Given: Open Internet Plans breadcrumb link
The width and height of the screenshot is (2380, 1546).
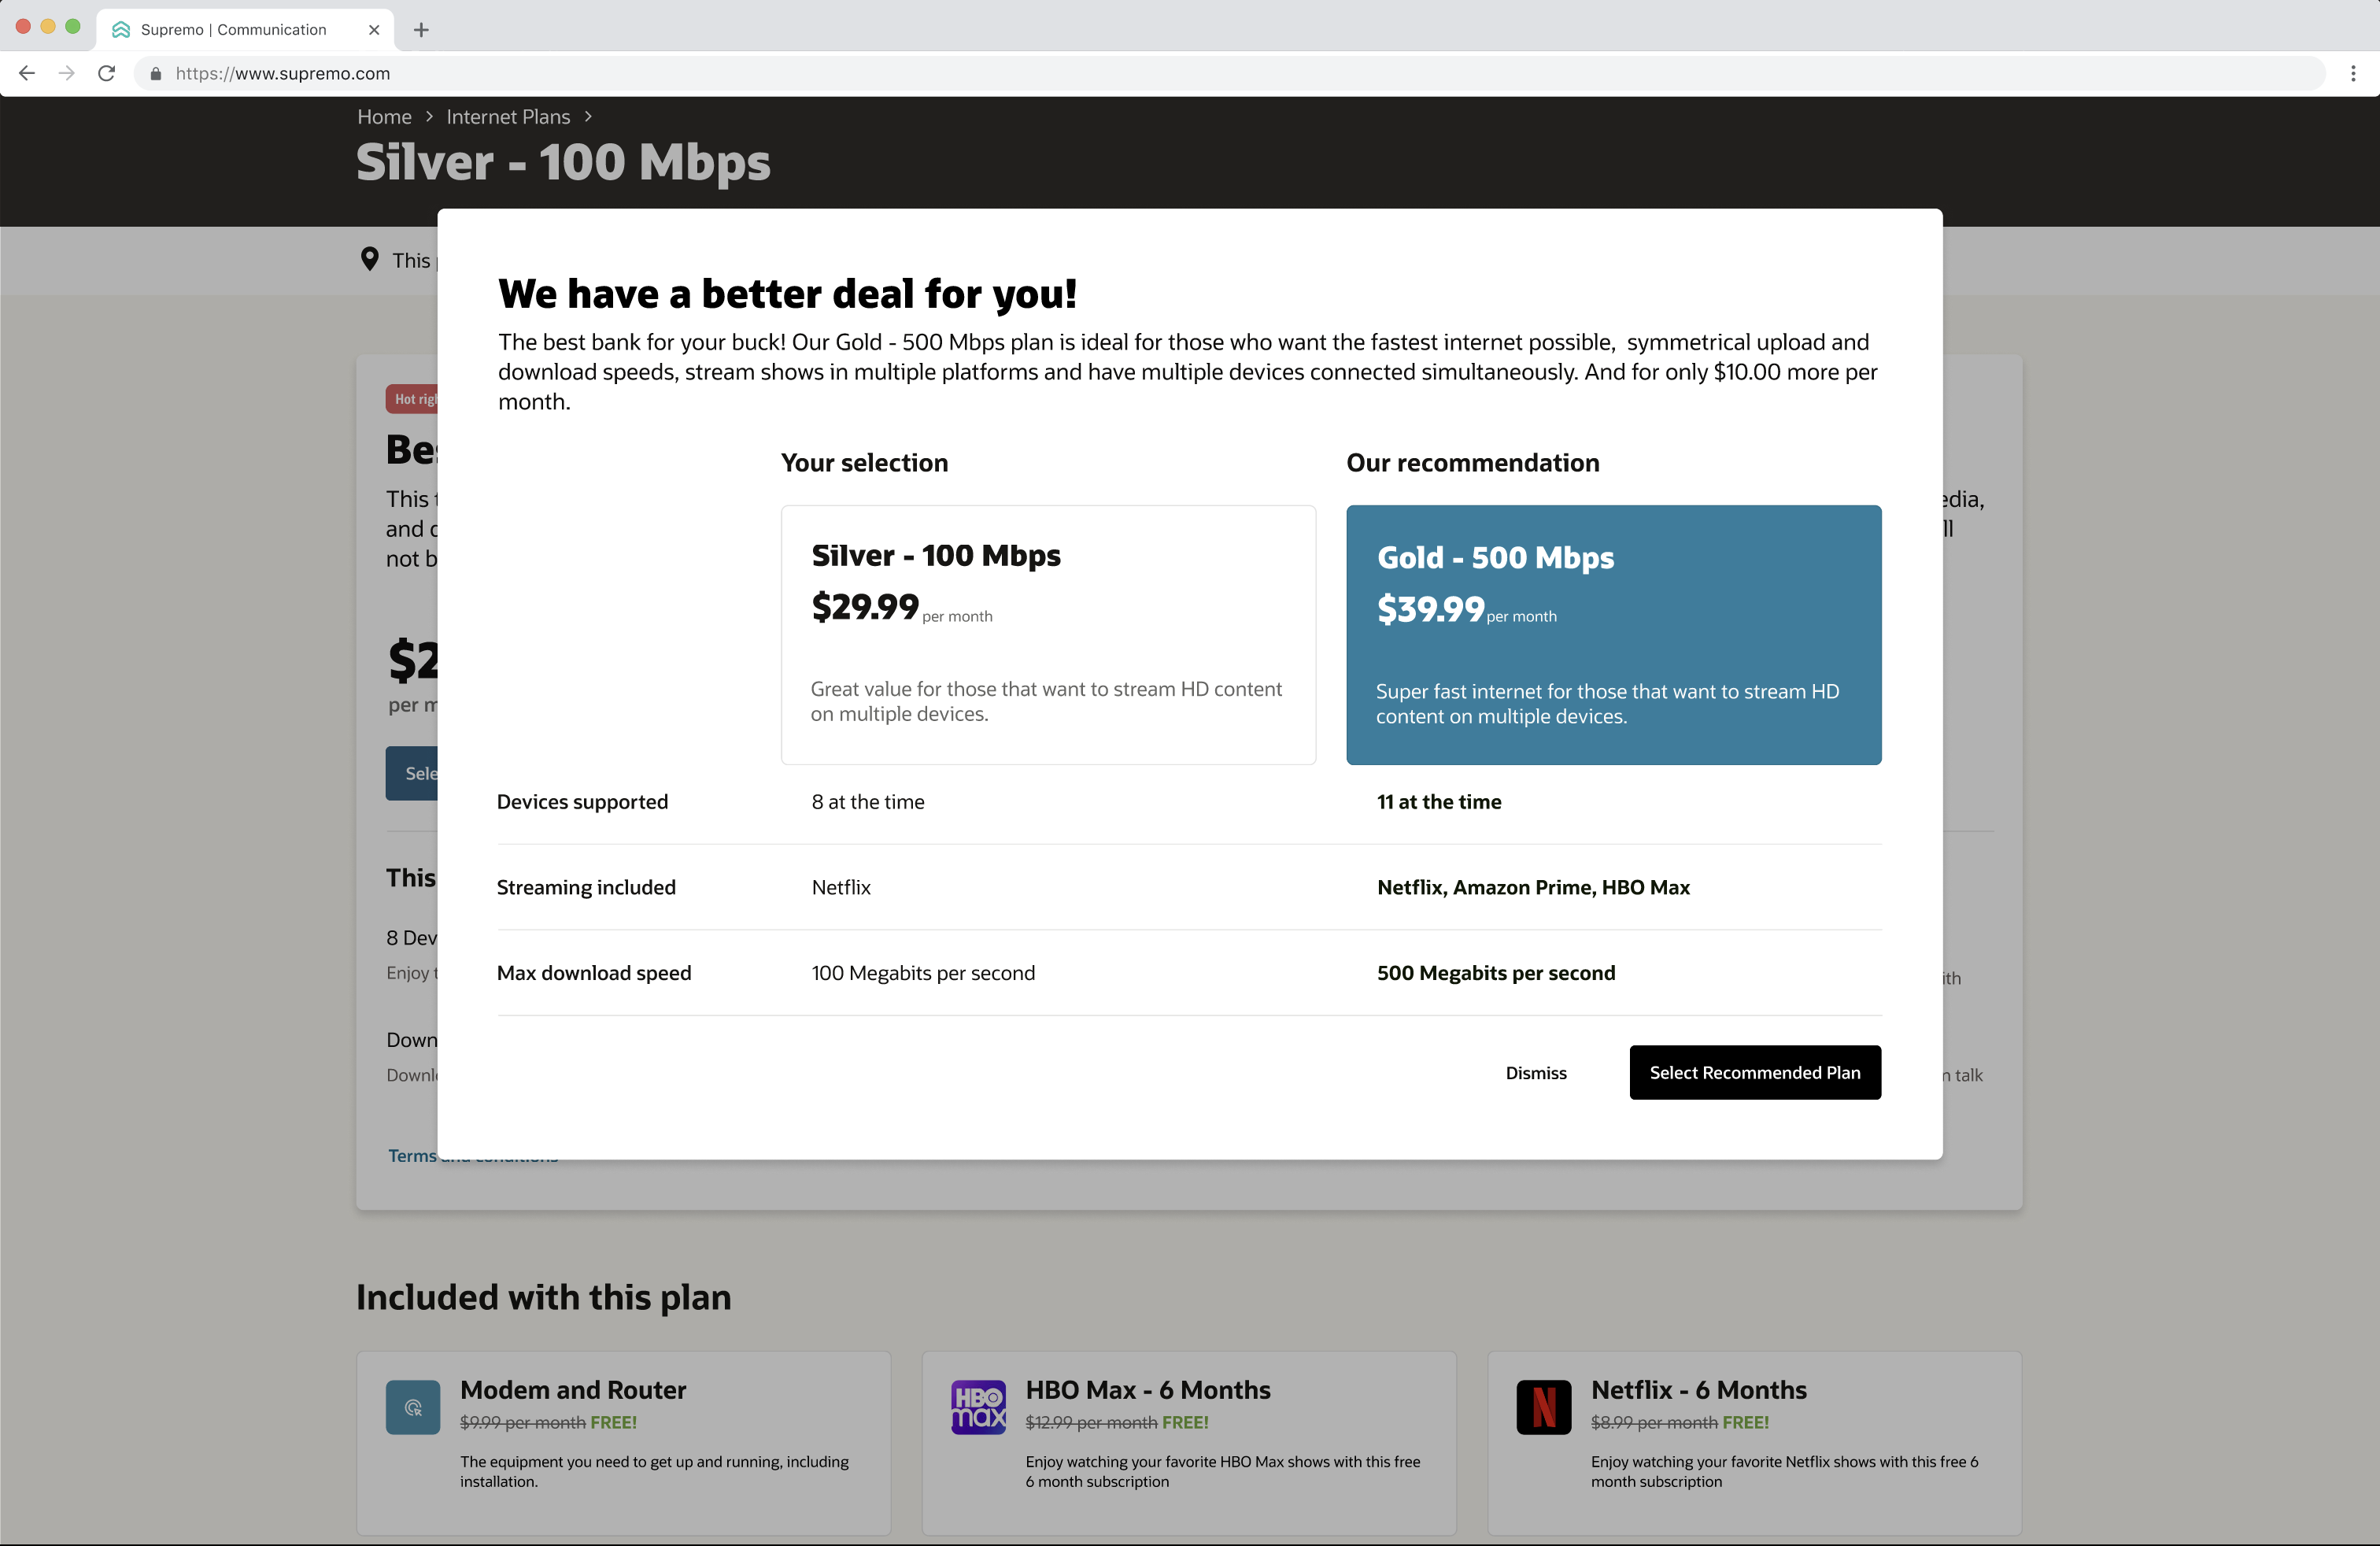Looking at the screenshot, I should [x=508, y=117].
